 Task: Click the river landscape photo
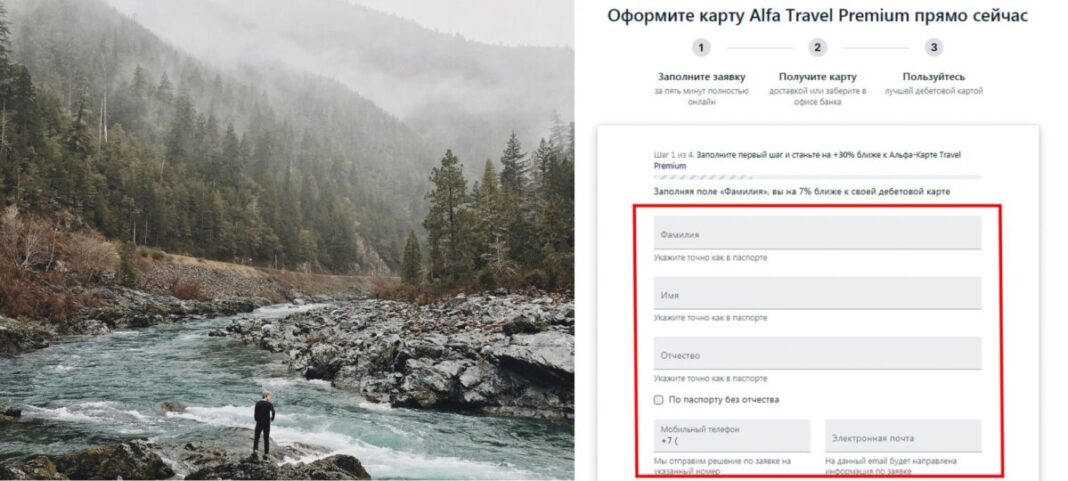(x=287, y=240)
